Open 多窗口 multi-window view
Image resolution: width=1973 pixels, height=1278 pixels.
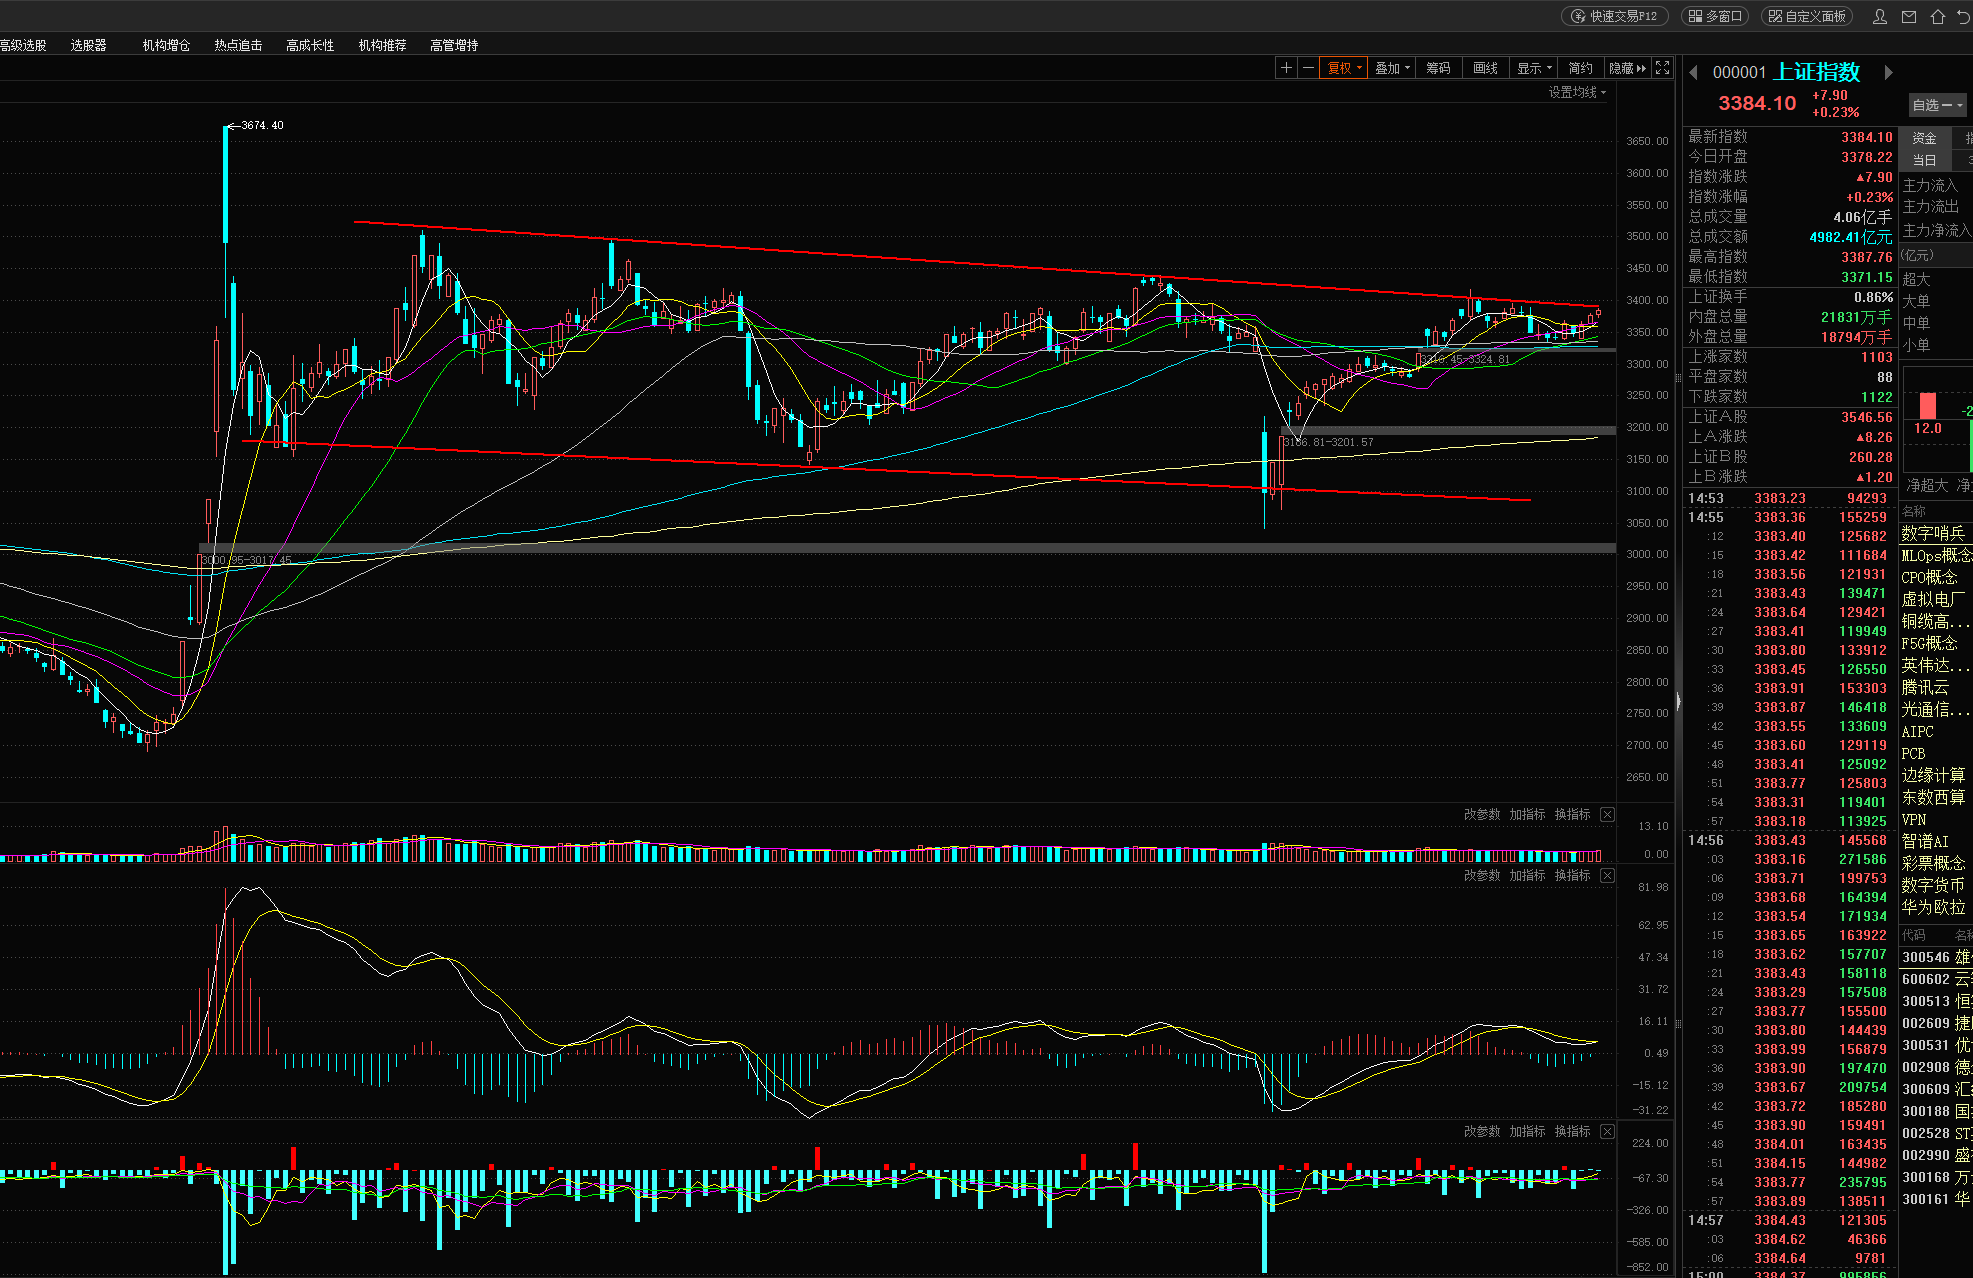[1715, 16]
